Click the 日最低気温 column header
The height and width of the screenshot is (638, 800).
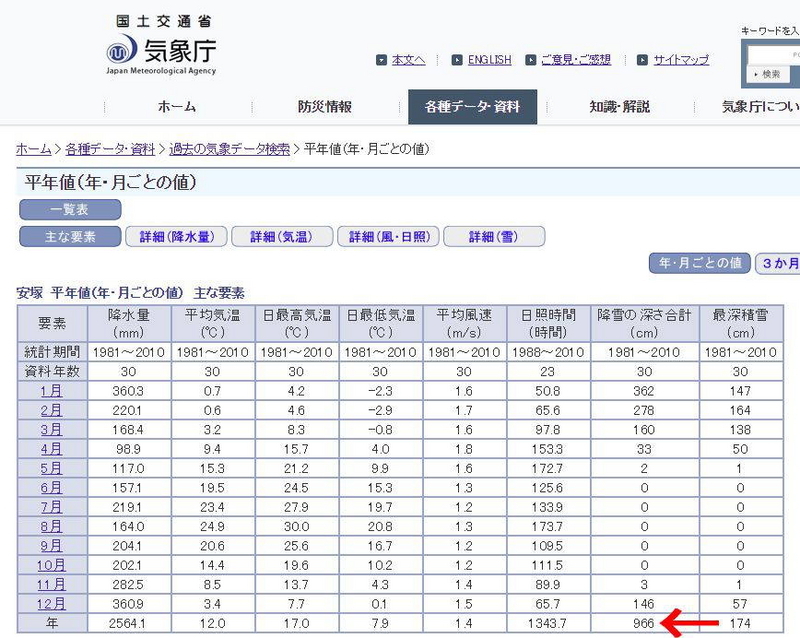click(x=381, y=324)
